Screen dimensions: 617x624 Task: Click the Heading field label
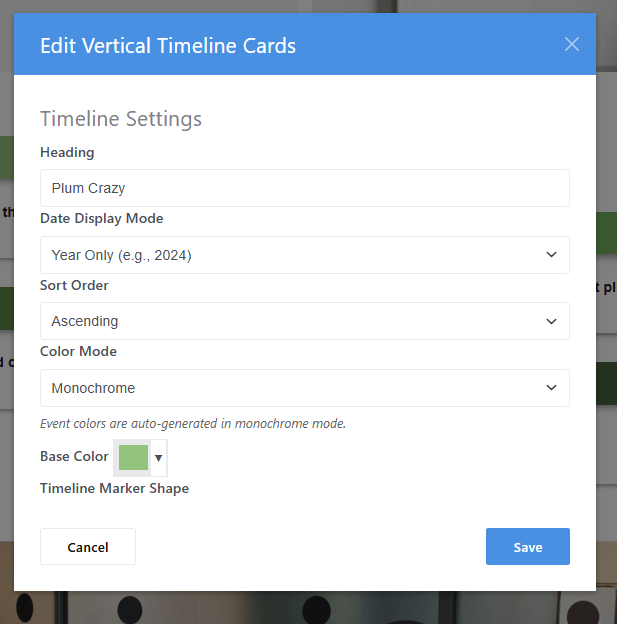tap(67, 152)
